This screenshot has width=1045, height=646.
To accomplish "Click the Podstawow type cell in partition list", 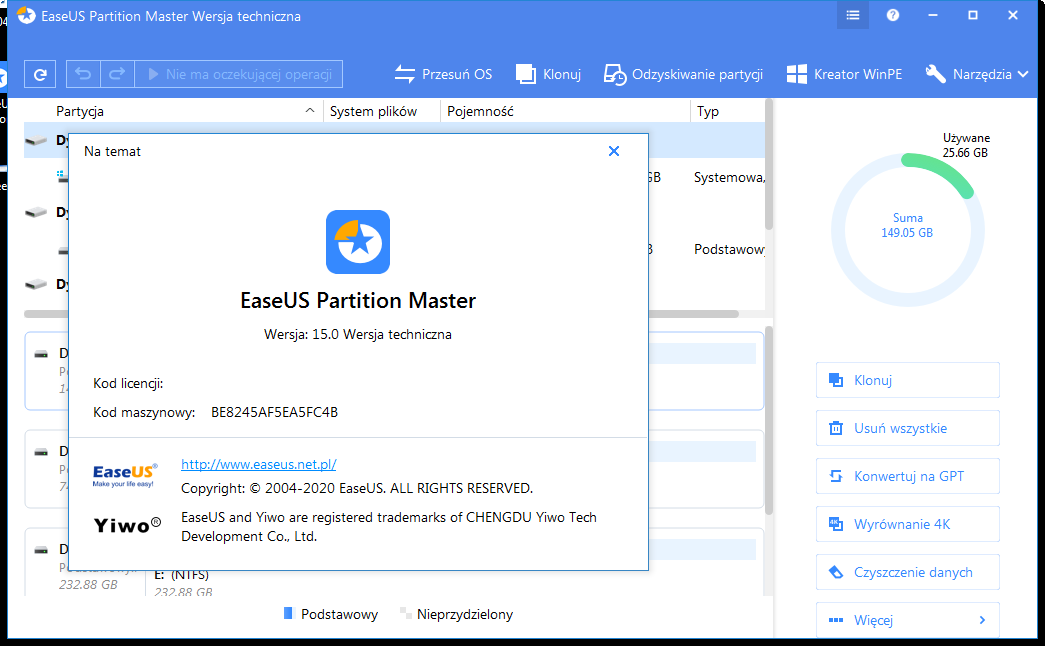I will [x=729, y=249].
